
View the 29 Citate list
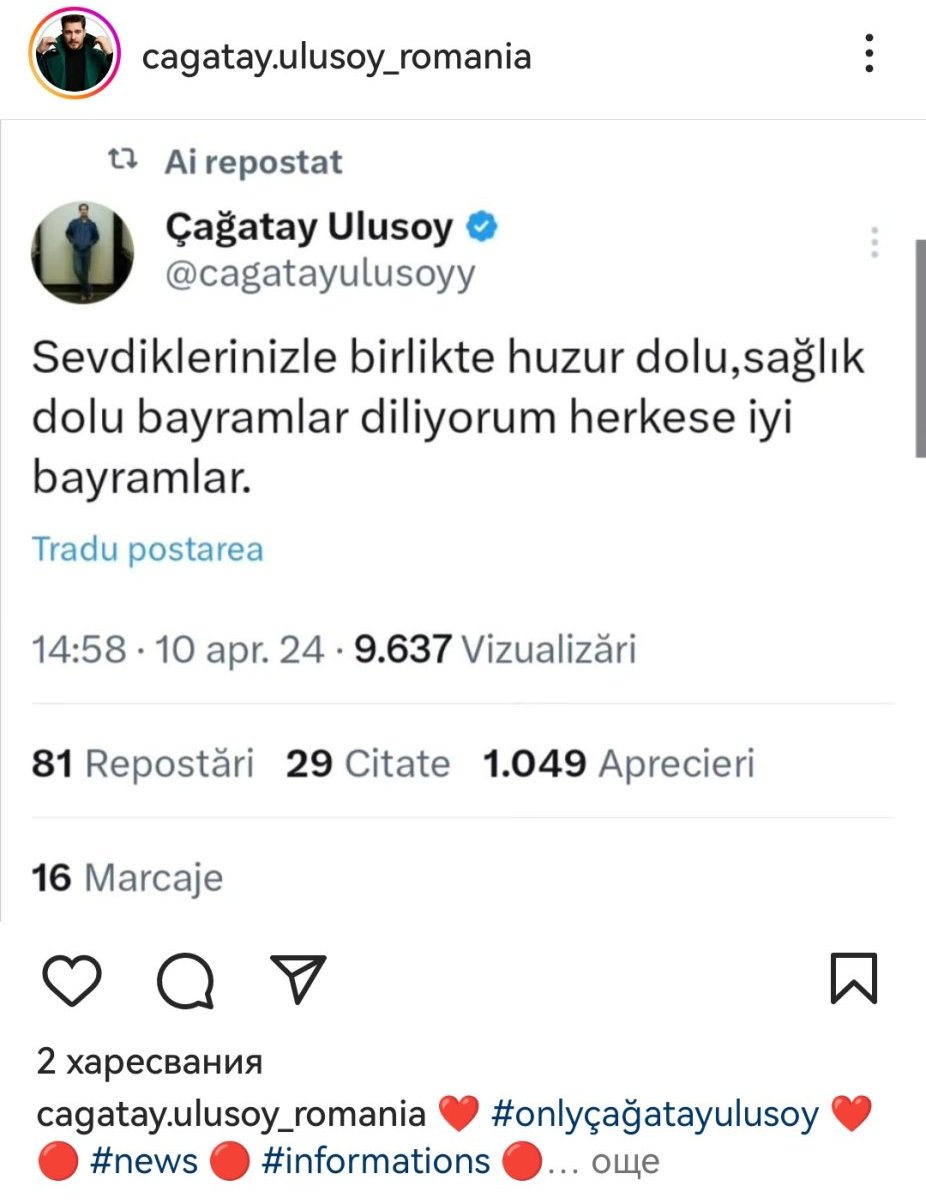coord(368,764)
